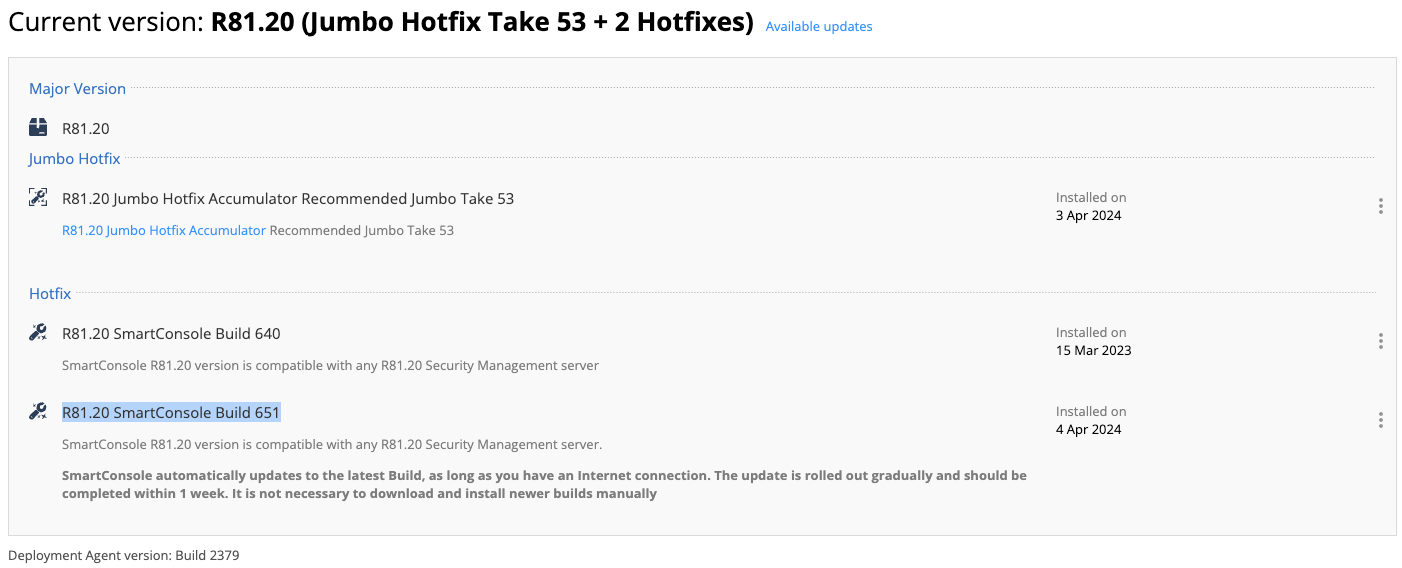
Task: Click the R81.20 major version package icon
Action: (x=38, y=127)
